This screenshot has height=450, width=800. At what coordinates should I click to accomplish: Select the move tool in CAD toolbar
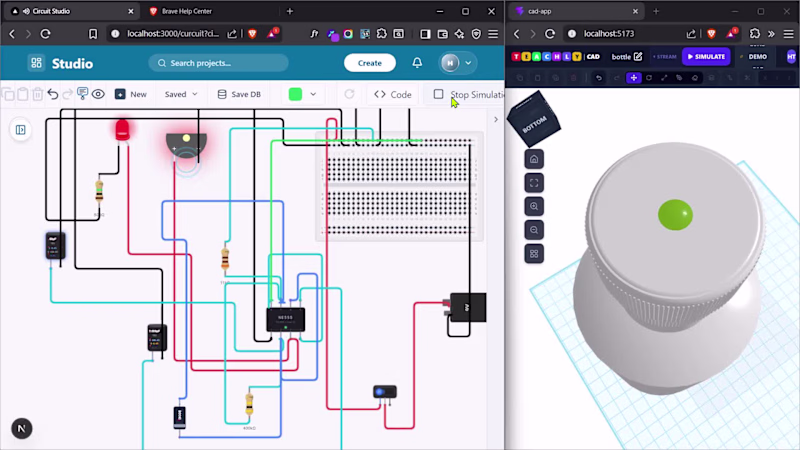[634, 78]
